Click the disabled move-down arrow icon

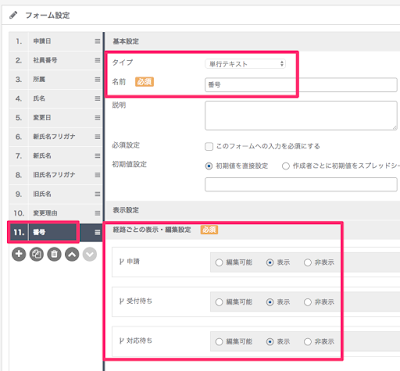[x=90, y=254]
